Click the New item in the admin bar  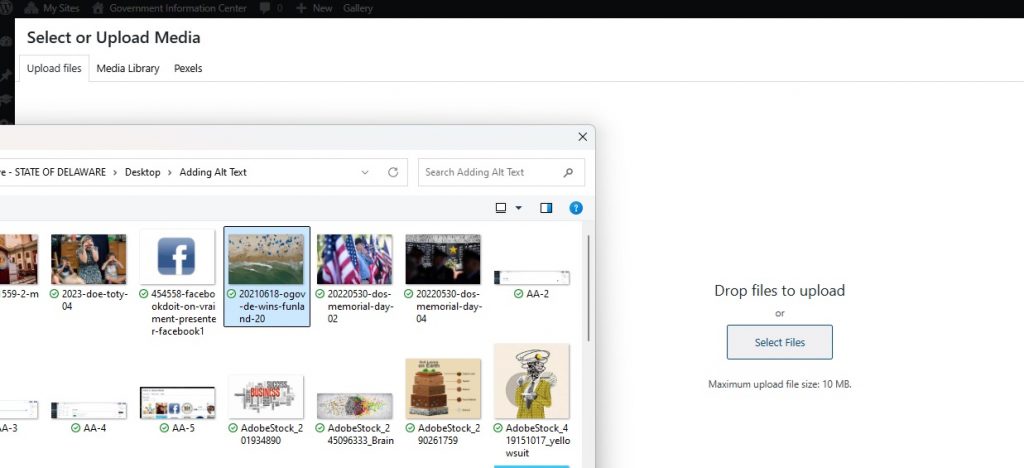pos(322,8)
